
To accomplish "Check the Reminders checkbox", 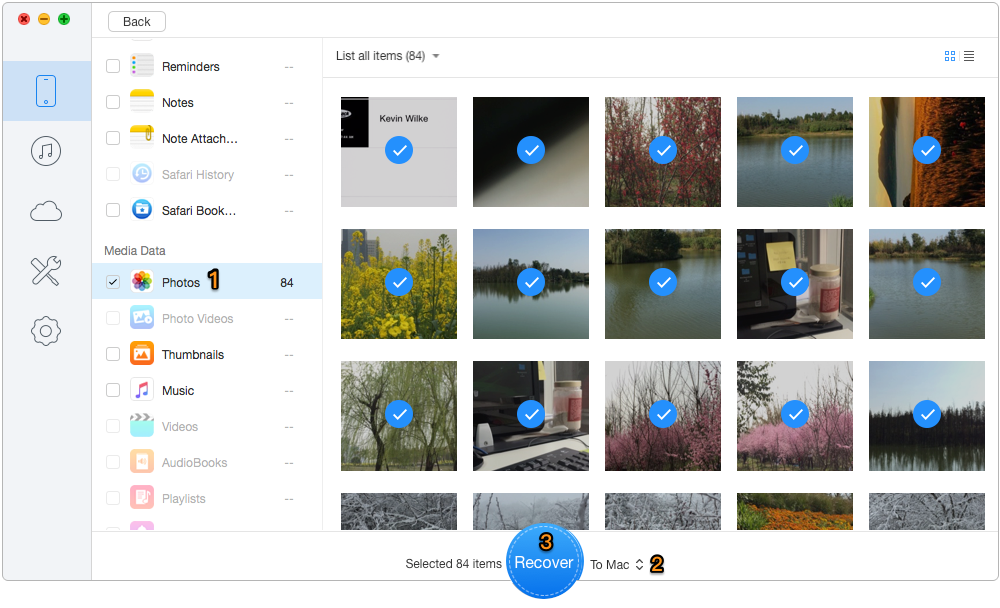I will pos(113,66).
